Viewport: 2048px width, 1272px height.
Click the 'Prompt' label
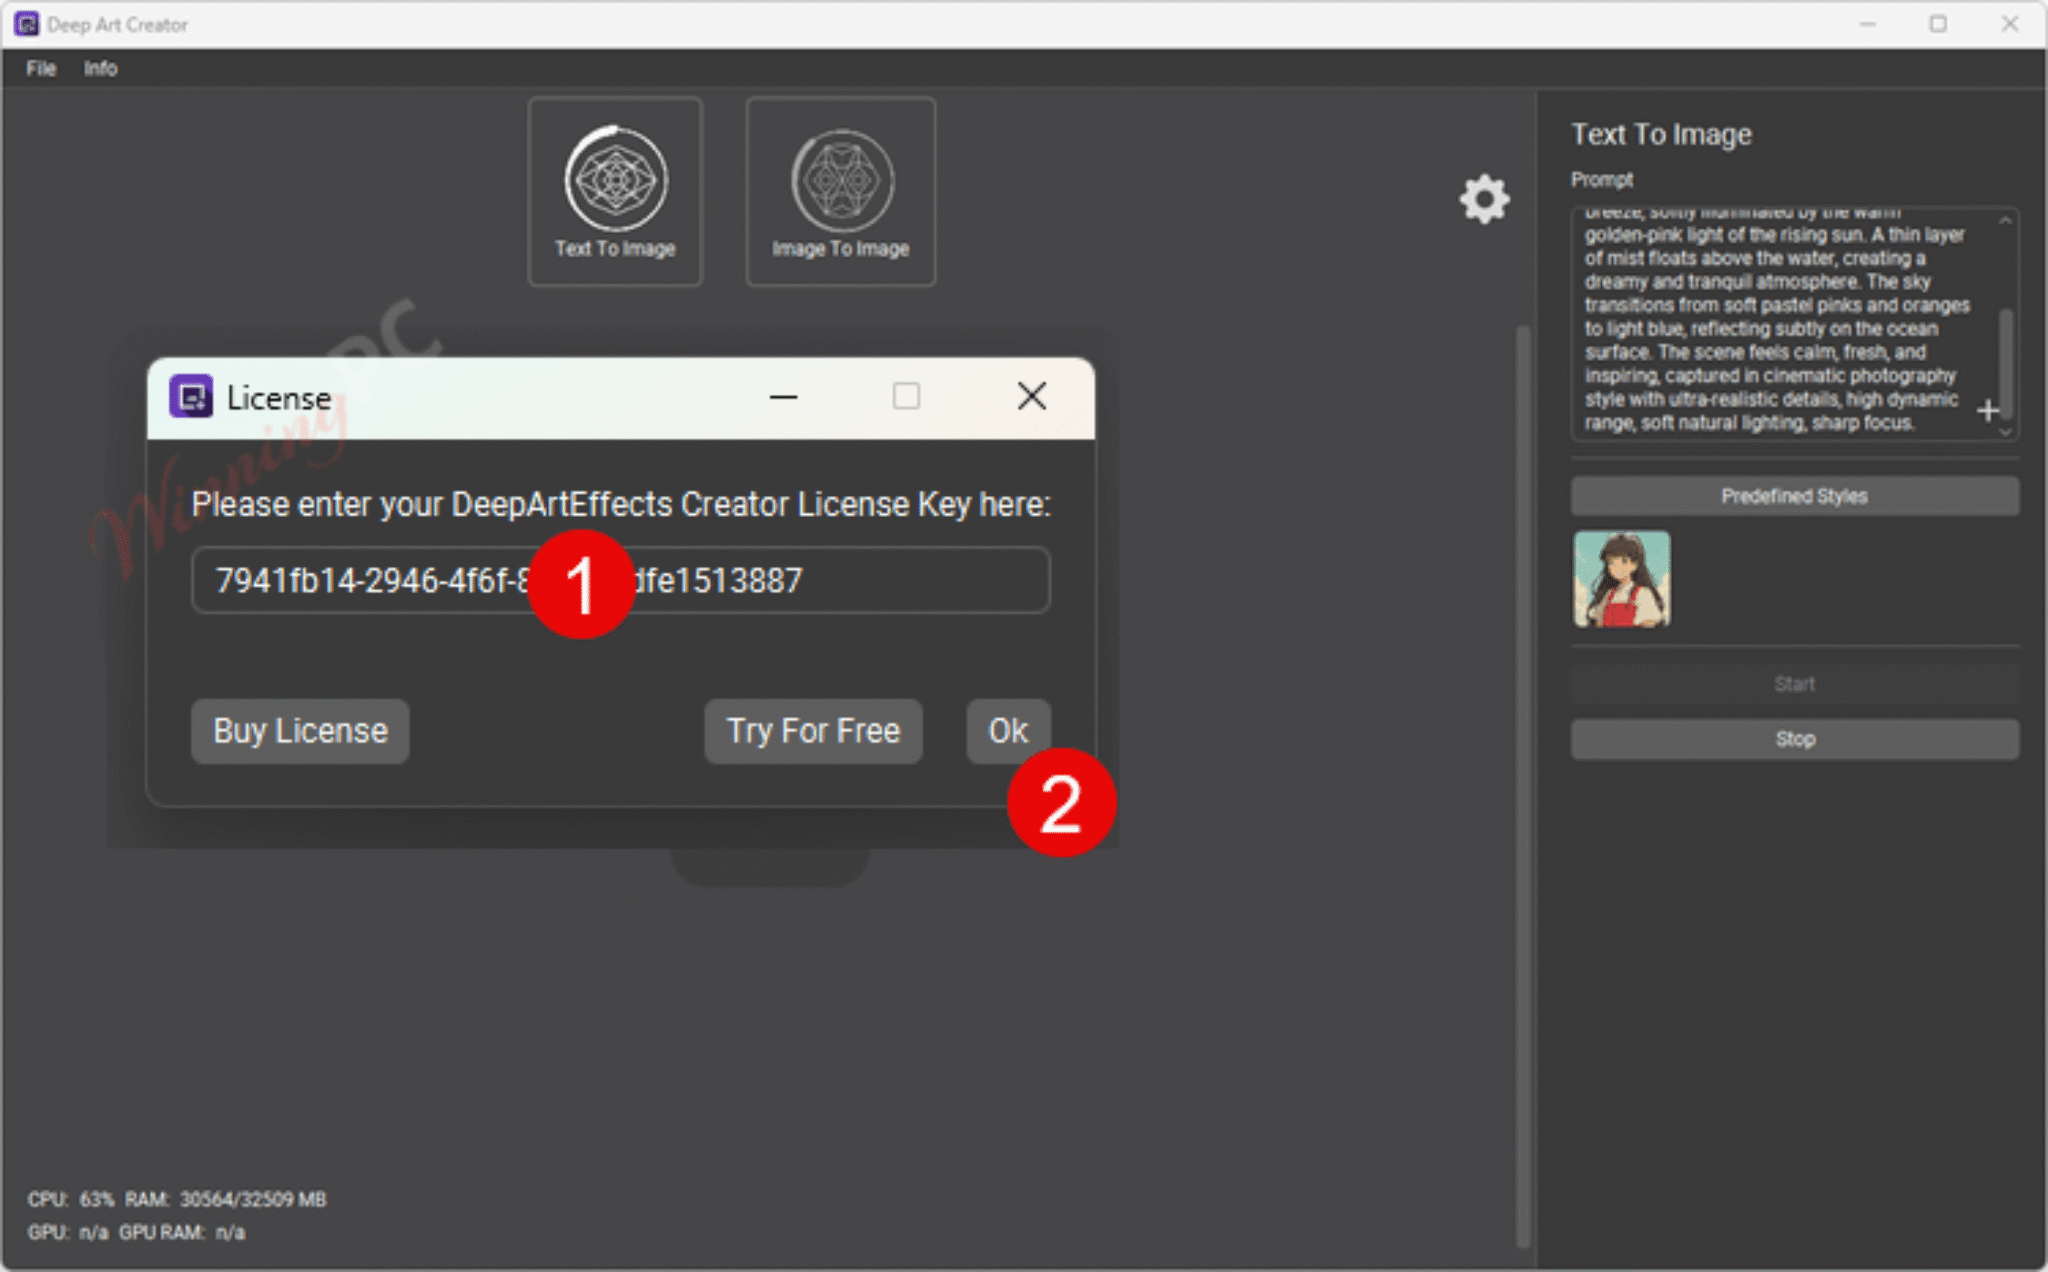(1602, 180)
